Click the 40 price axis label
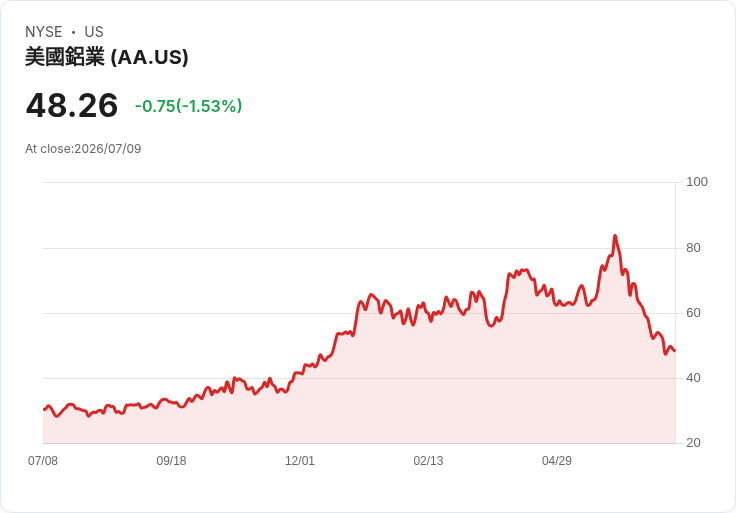This screenshot has width=736, height=513. pyautogui.click(x=693, y=377)
